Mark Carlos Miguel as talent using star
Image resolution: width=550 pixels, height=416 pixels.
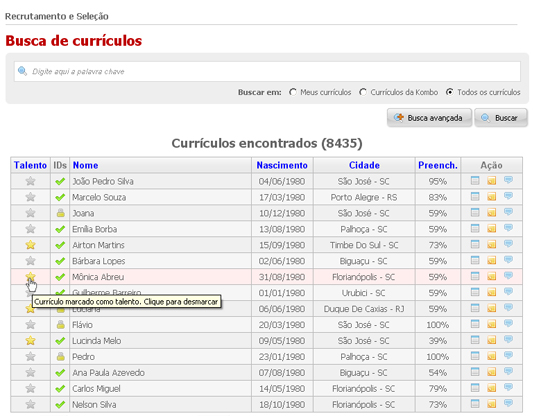pyautogui.click(x=31, y=388)
